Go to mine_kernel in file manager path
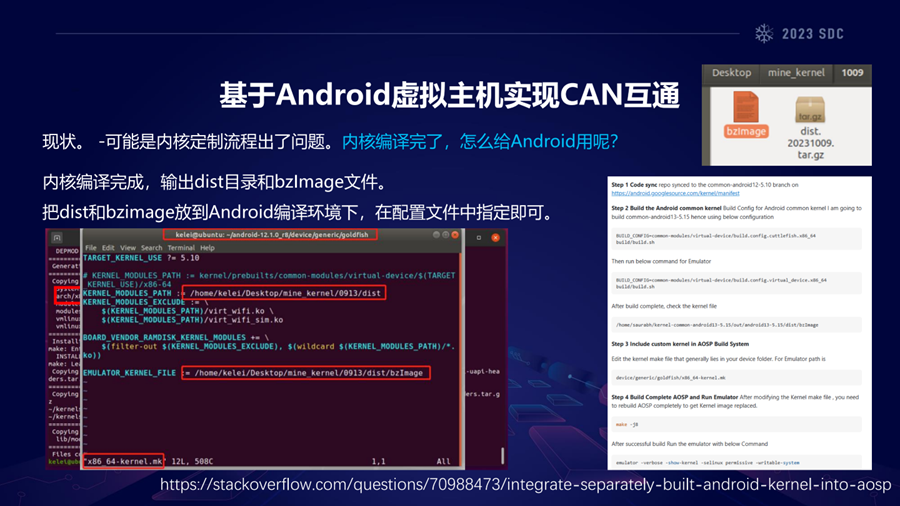This screenshot has width=900, height=506. point(796,73)
